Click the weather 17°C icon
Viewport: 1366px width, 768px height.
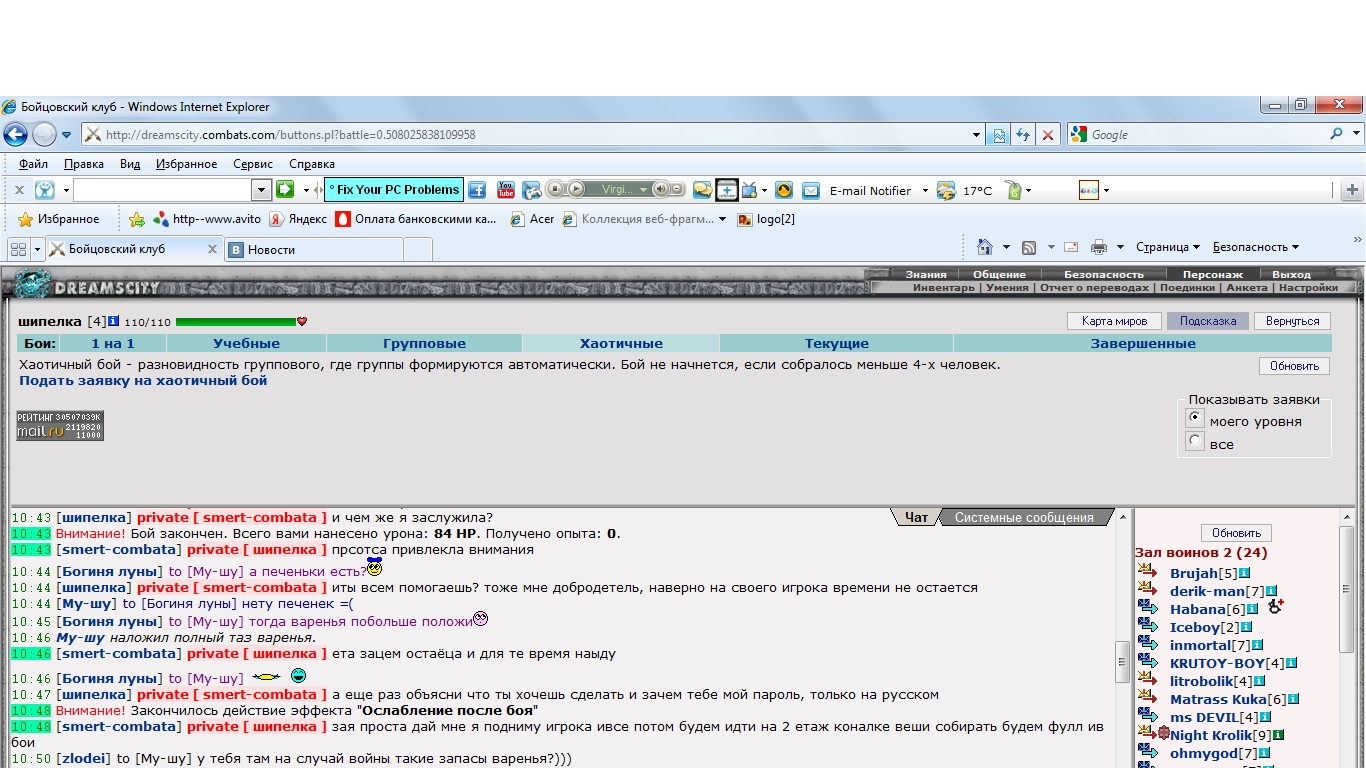click(x=946, y=190)
